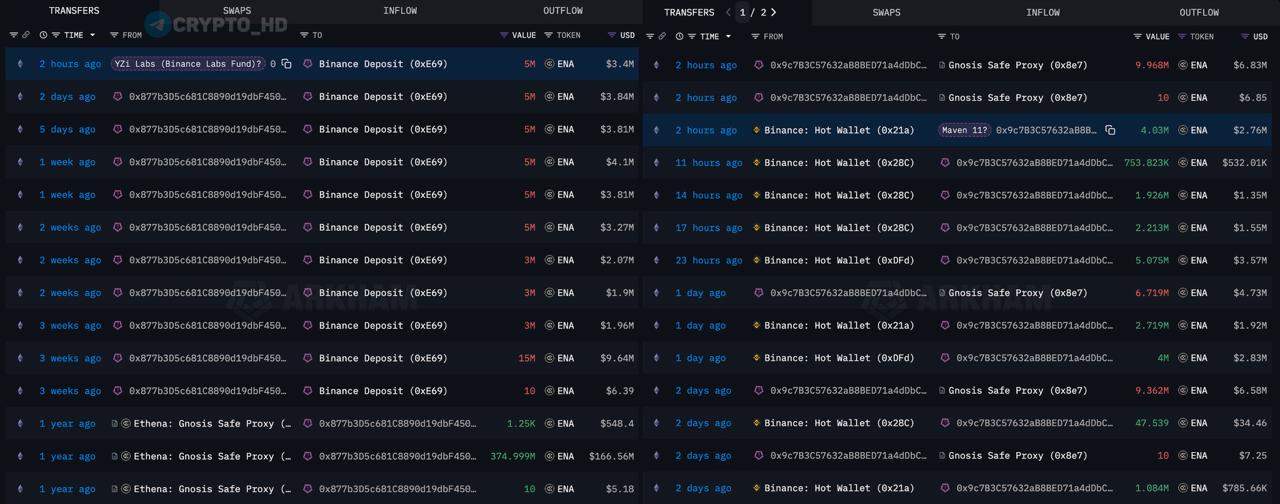
Task: Switch to OUTFLOW tab in right panel
Action: 1199,13
